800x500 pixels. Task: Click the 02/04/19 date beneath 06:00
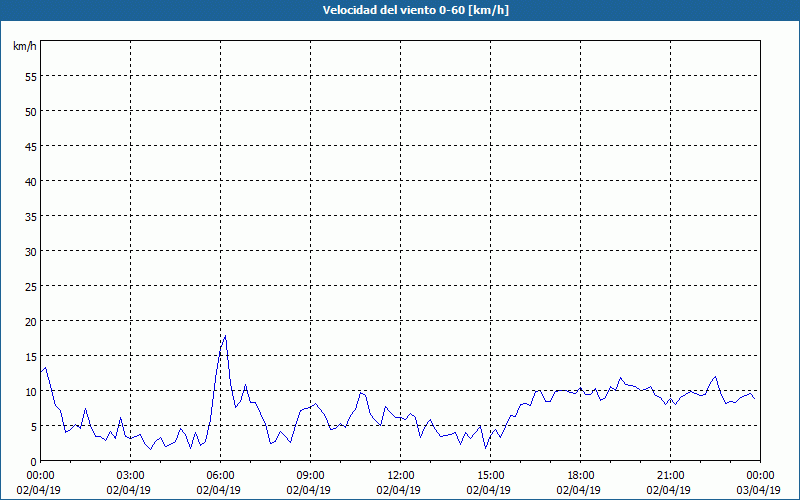coord(218,490)
